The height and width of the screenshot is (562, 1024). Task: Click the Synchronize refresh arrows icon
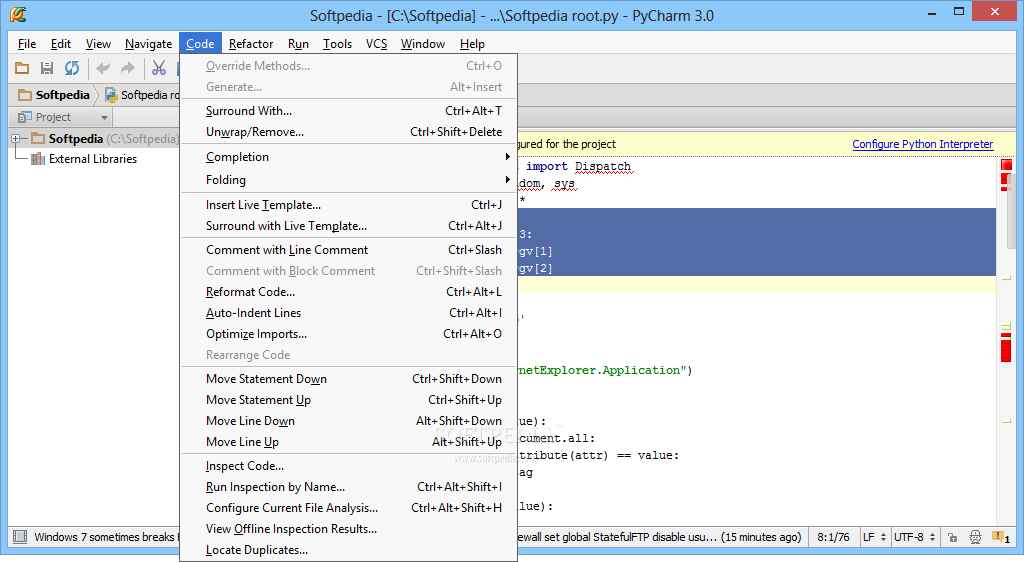[x=72, y=68]
